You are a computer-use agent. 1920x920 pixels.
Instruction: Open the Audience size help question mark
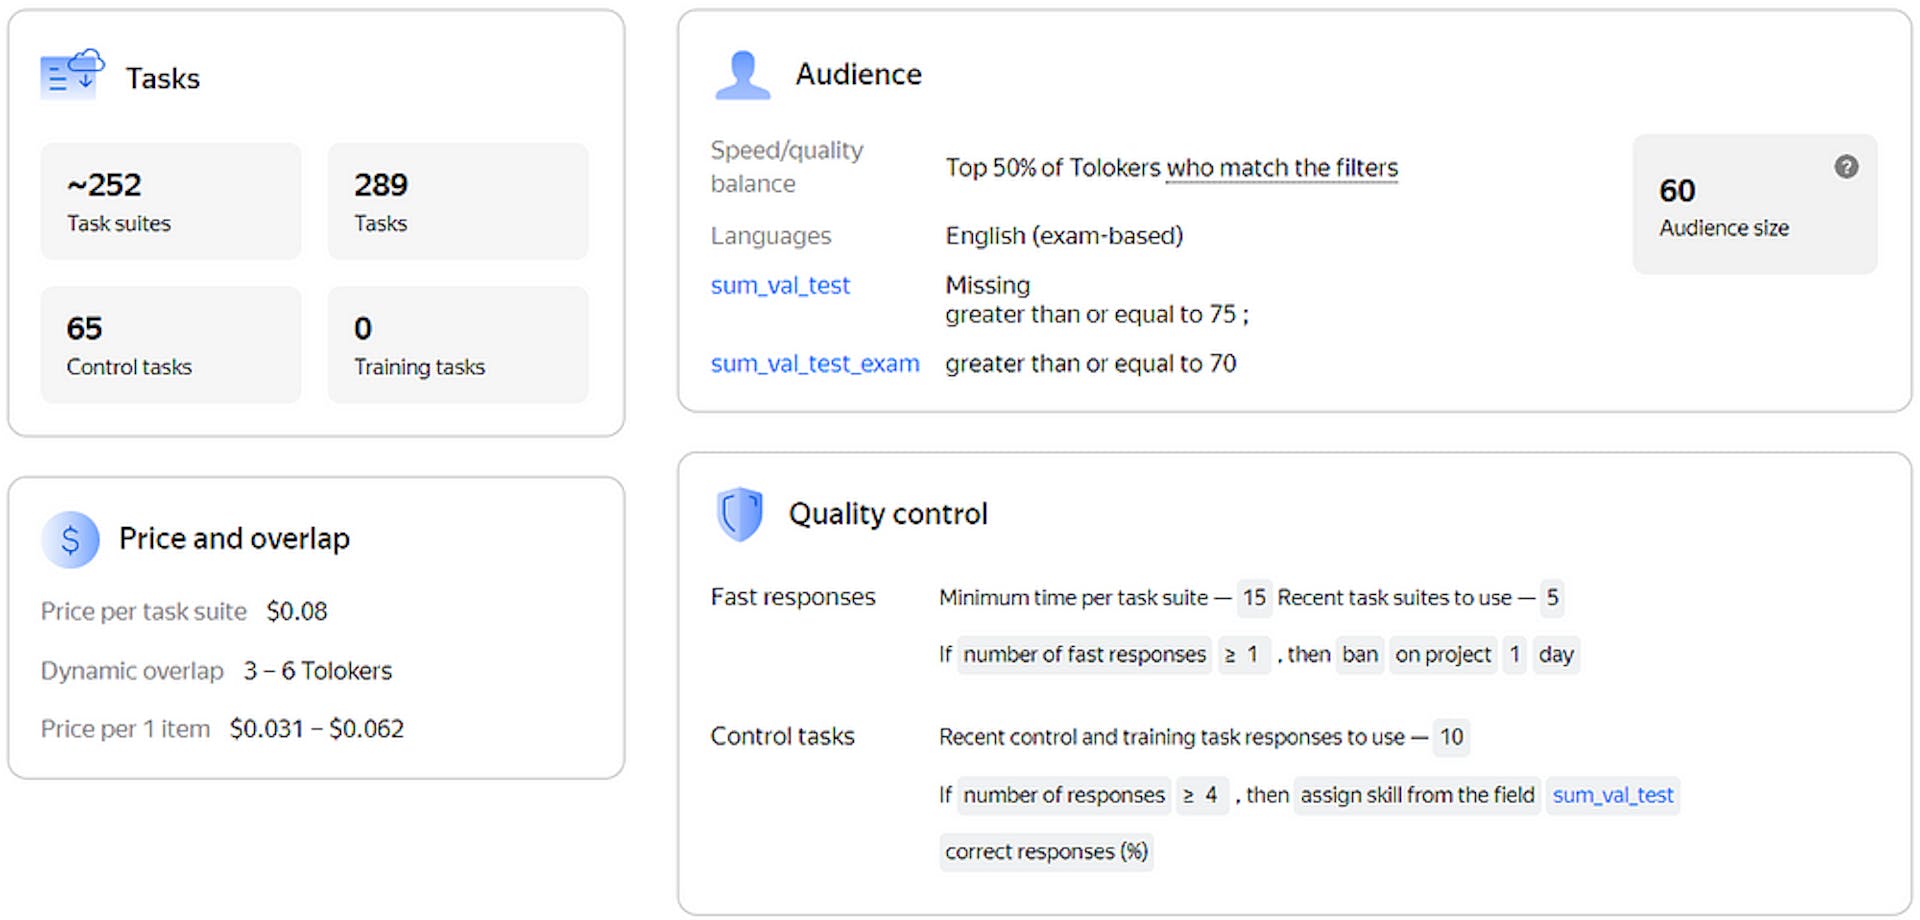pyautogui.click(x=1846, y=167)
